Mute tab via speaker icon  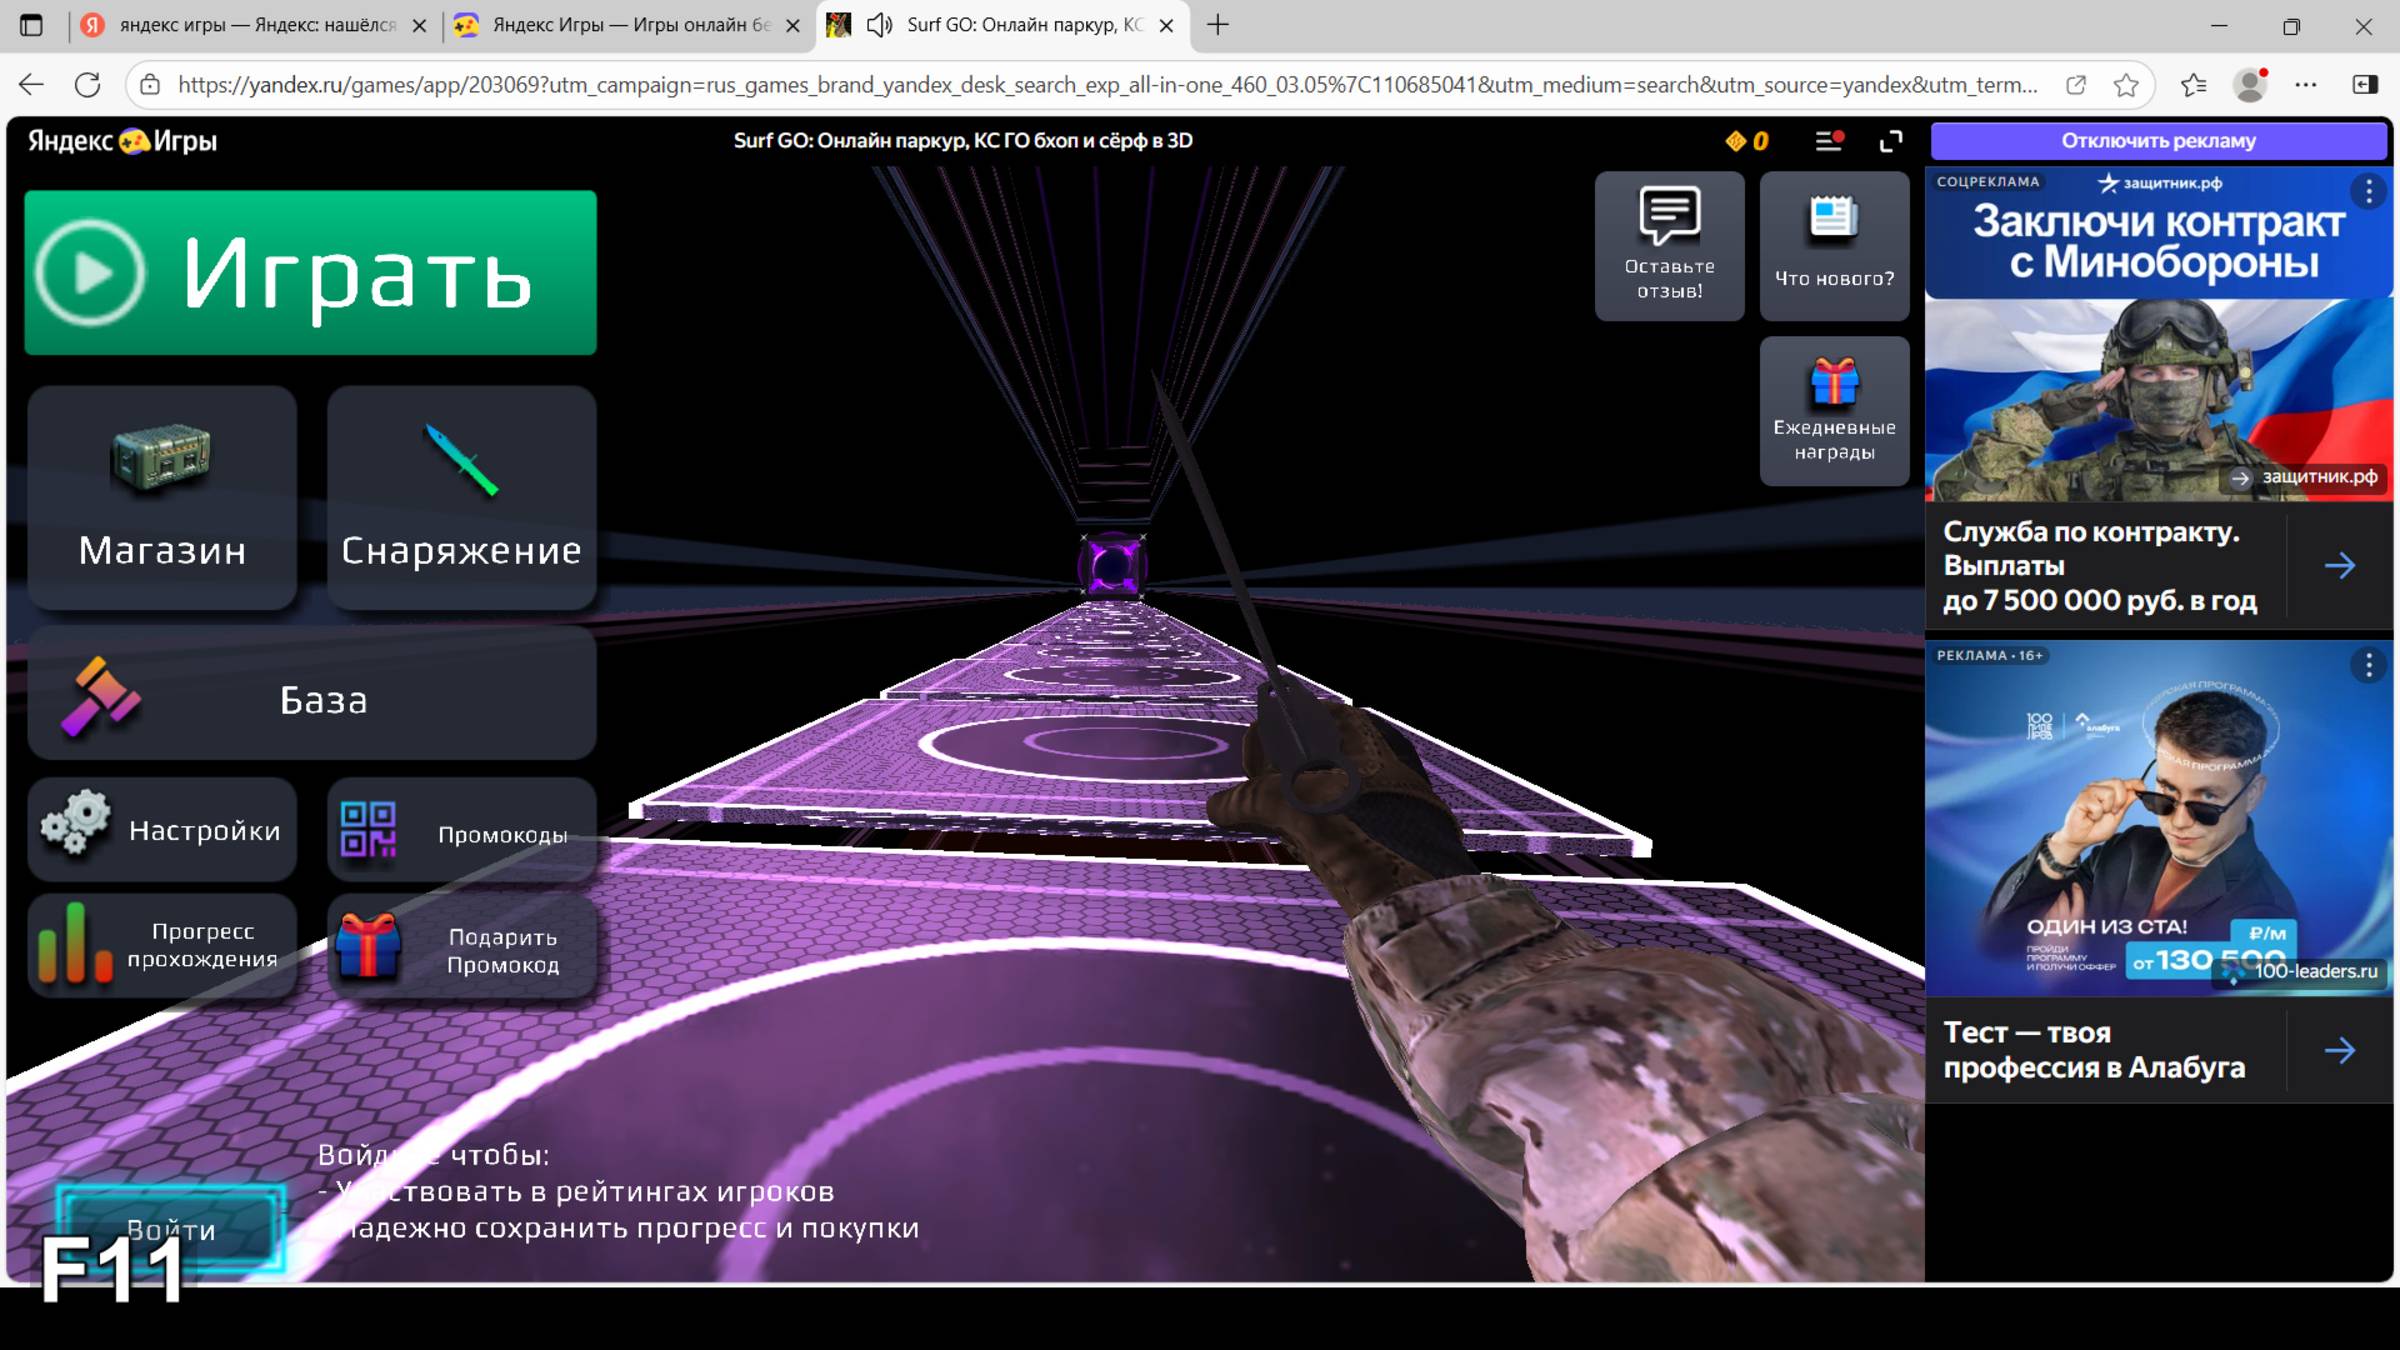point(879,26)
